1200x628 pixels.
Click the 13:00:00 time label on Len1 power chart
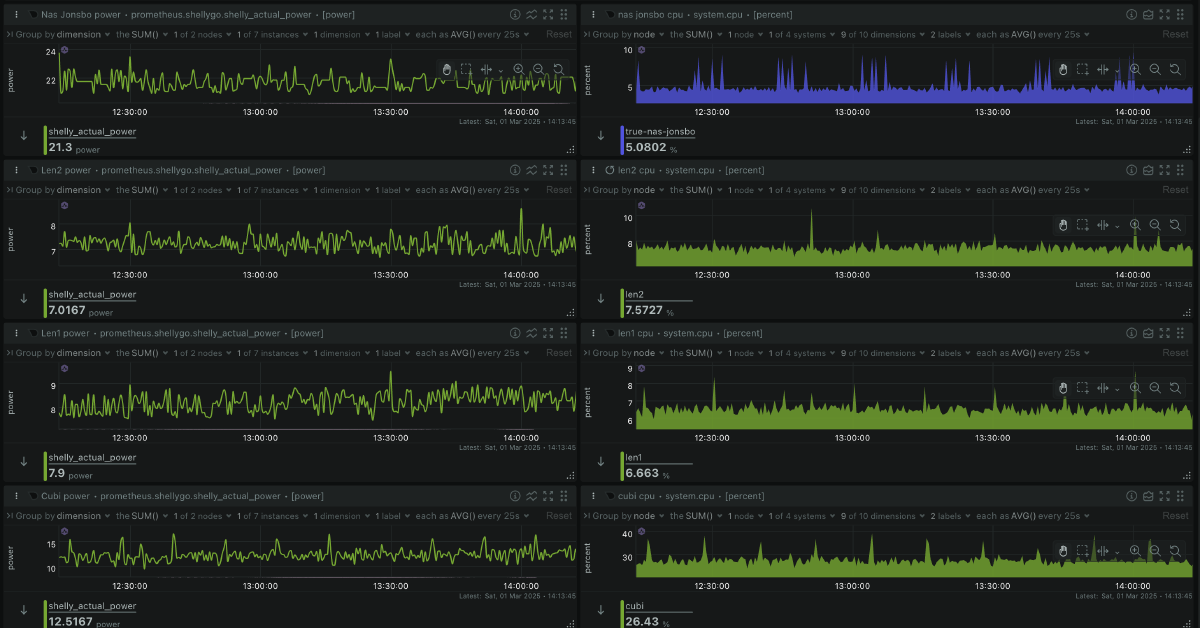pyautogui.click(x=260, y=437)
